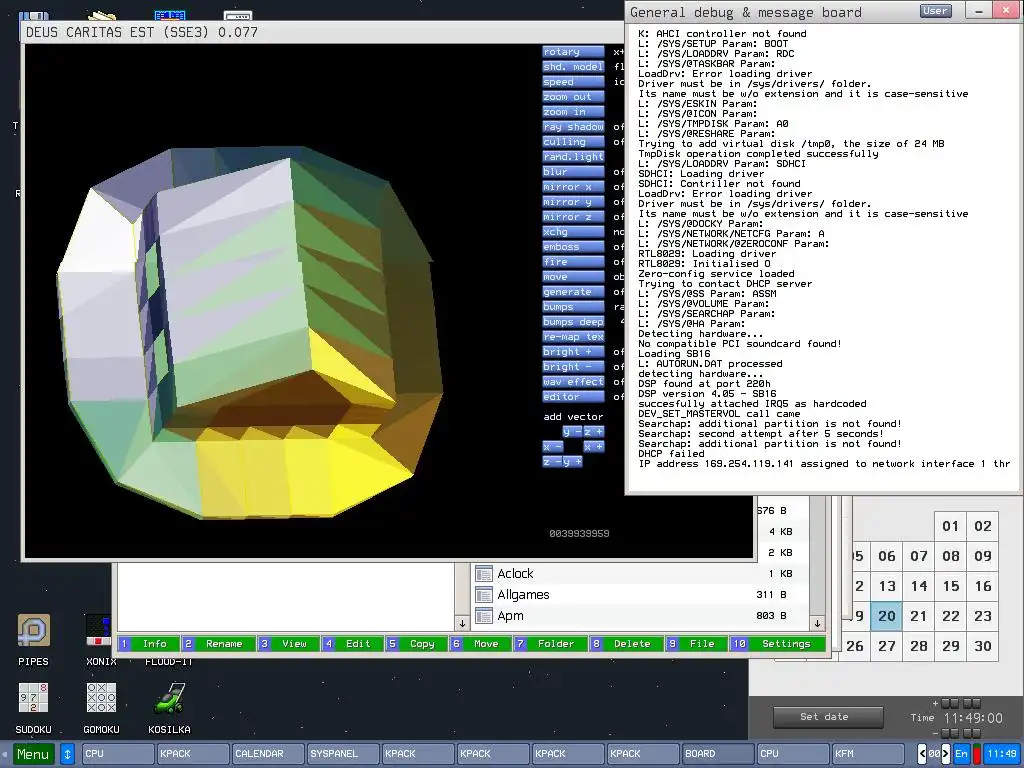This screenshot has width=1024, height=768.
Task: Toggle fire effect
Action: [x=573, y=262]
